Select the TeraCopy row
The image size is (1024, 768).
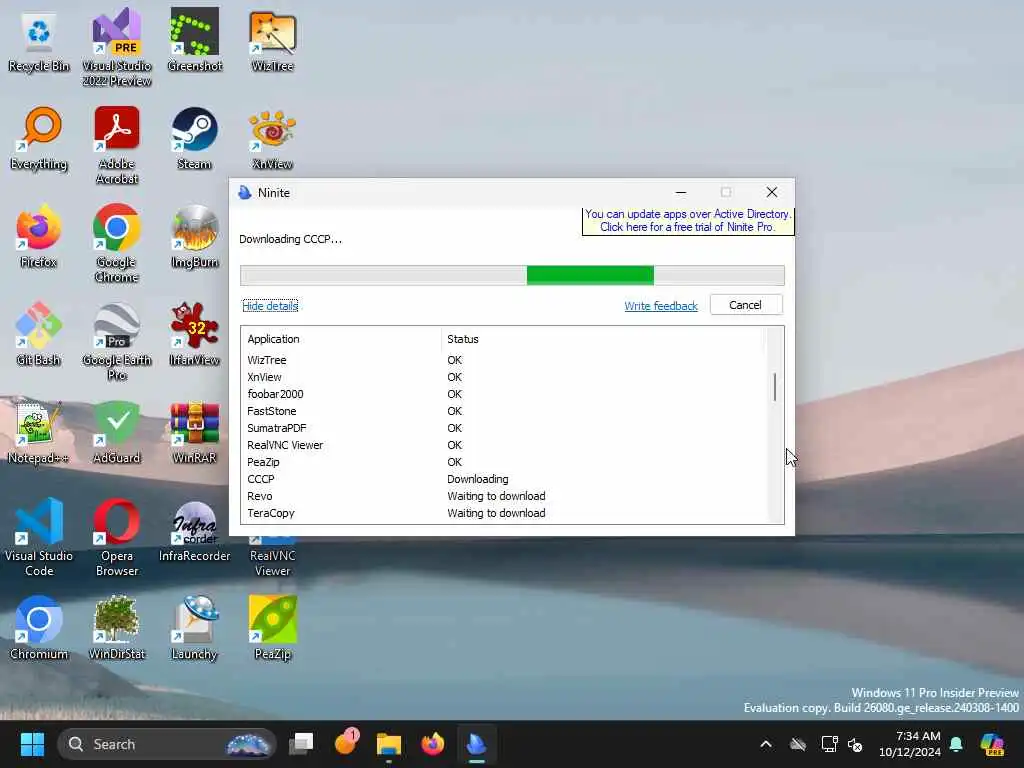tap(503, 513)
